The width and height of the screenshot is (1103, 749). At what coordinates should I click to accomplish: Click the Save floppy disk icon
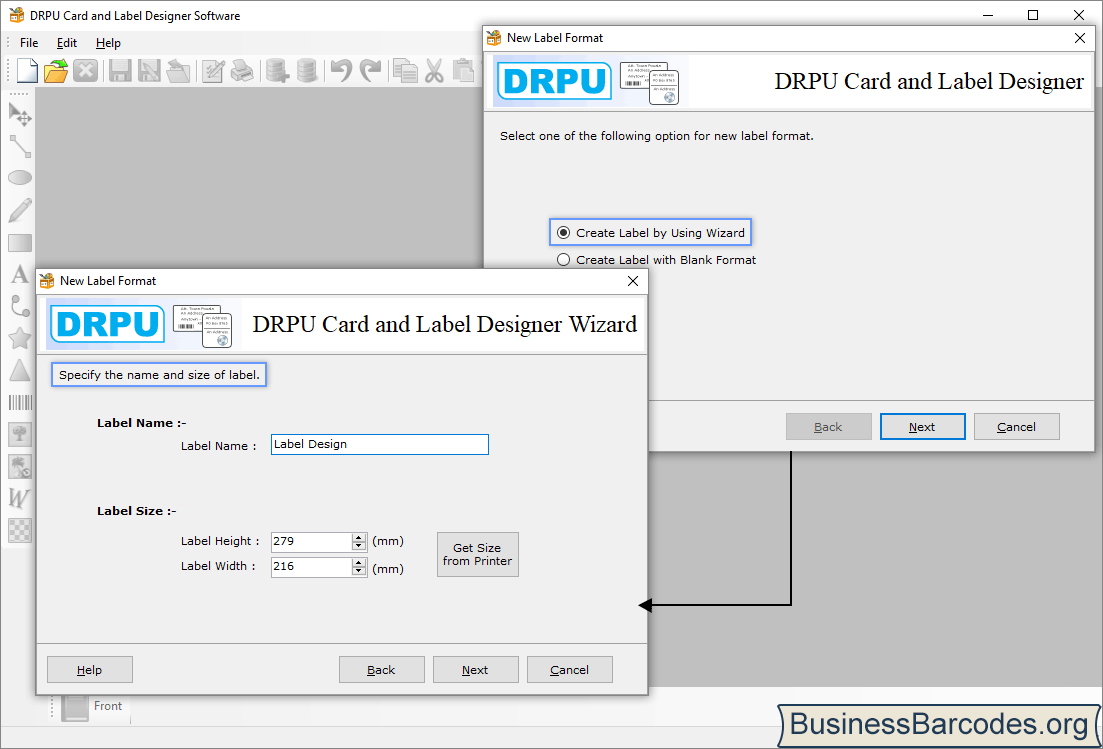pyautogui.click(x=120, y=70)
